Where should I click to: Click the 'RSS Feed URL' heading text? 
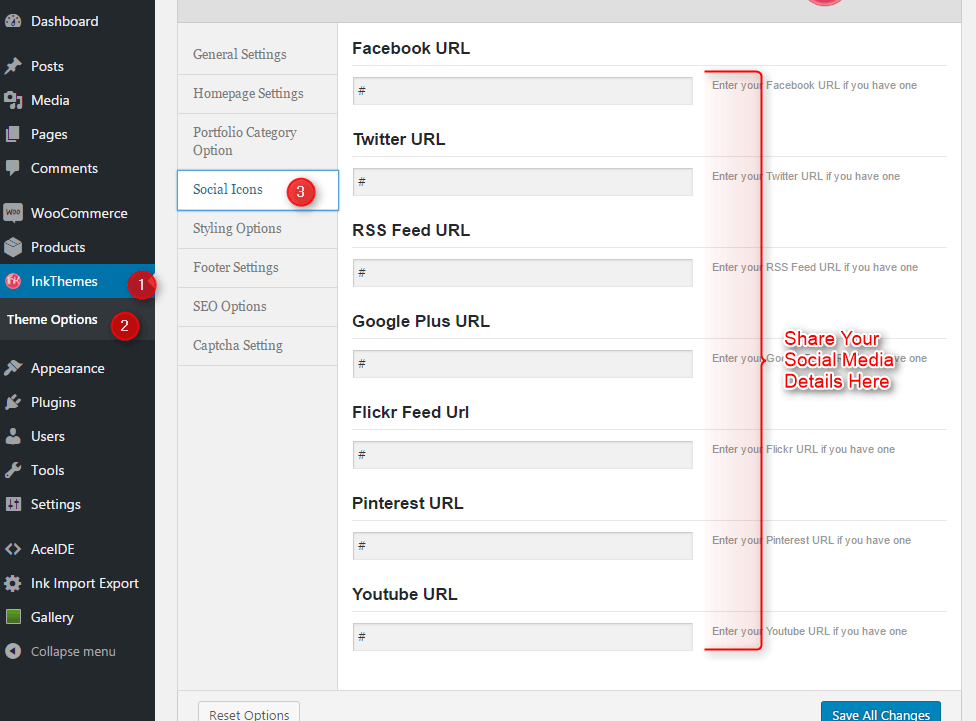pyautogui.click(x=411, y=230)
